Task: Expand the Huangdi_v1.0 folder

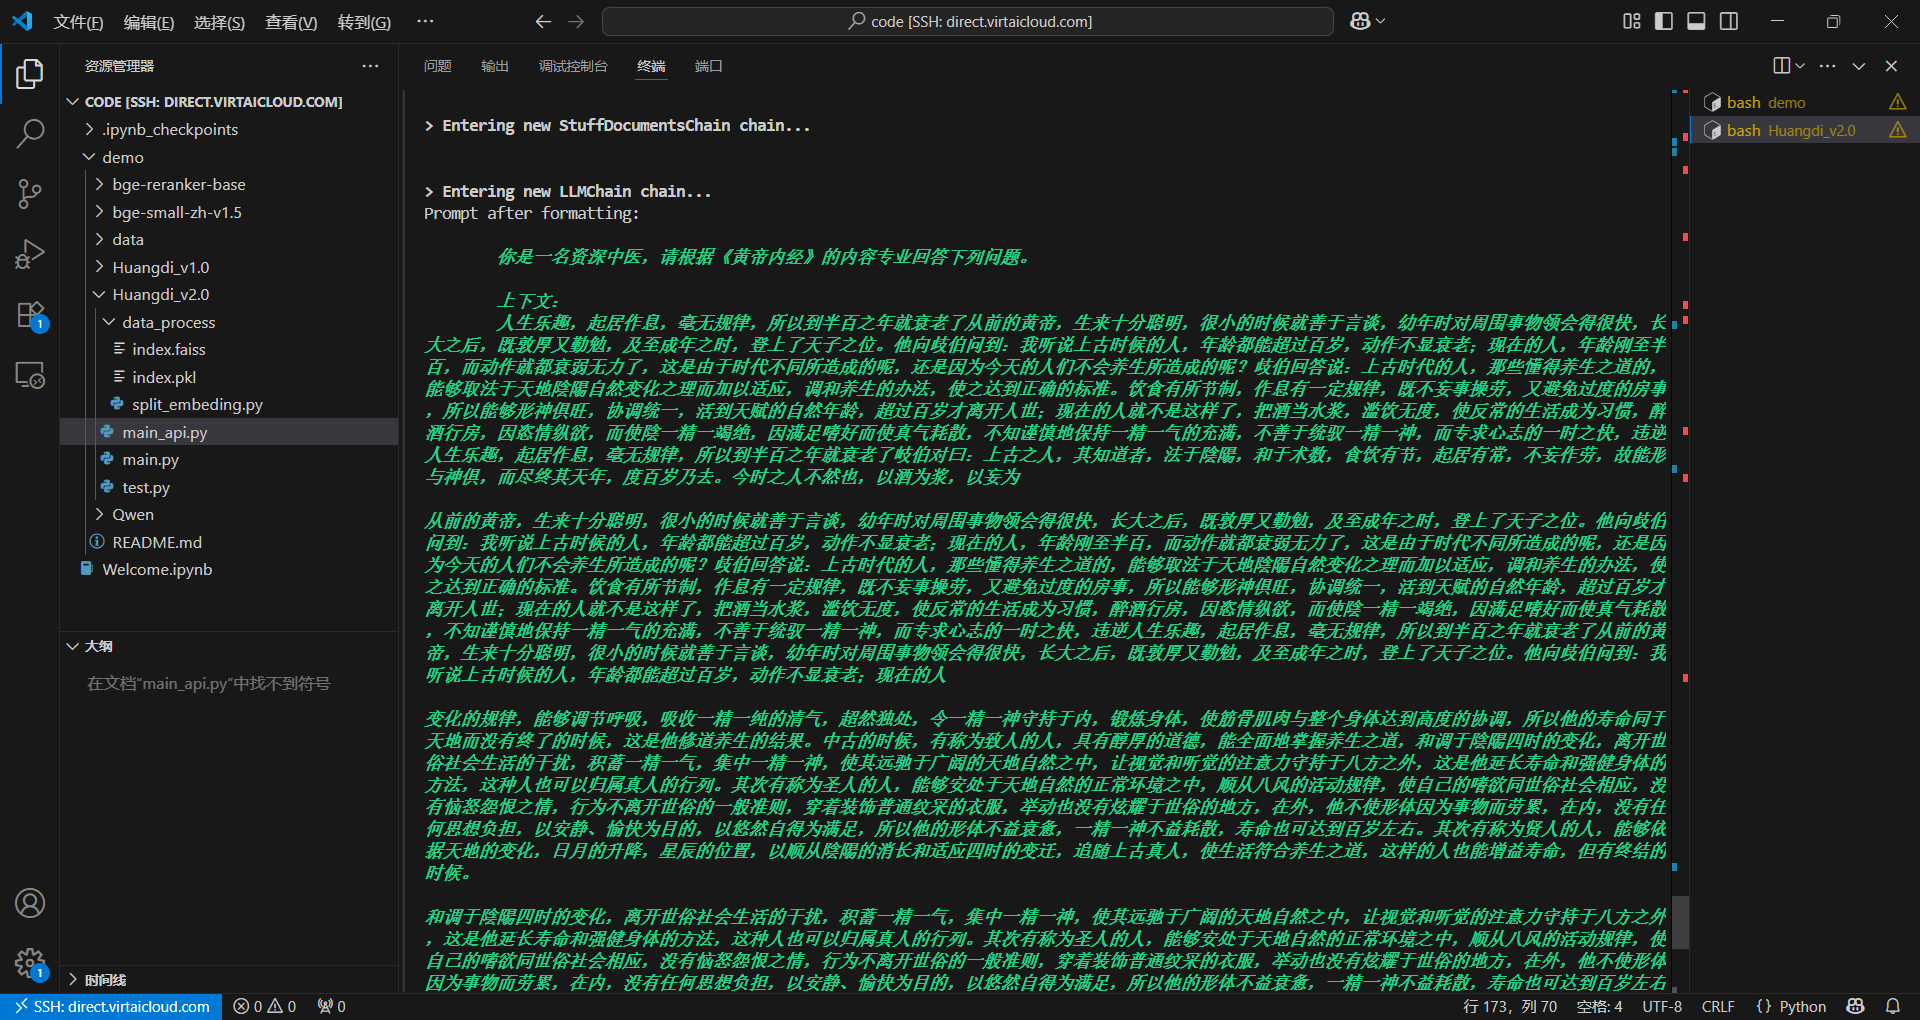Action: pos(99,267)
